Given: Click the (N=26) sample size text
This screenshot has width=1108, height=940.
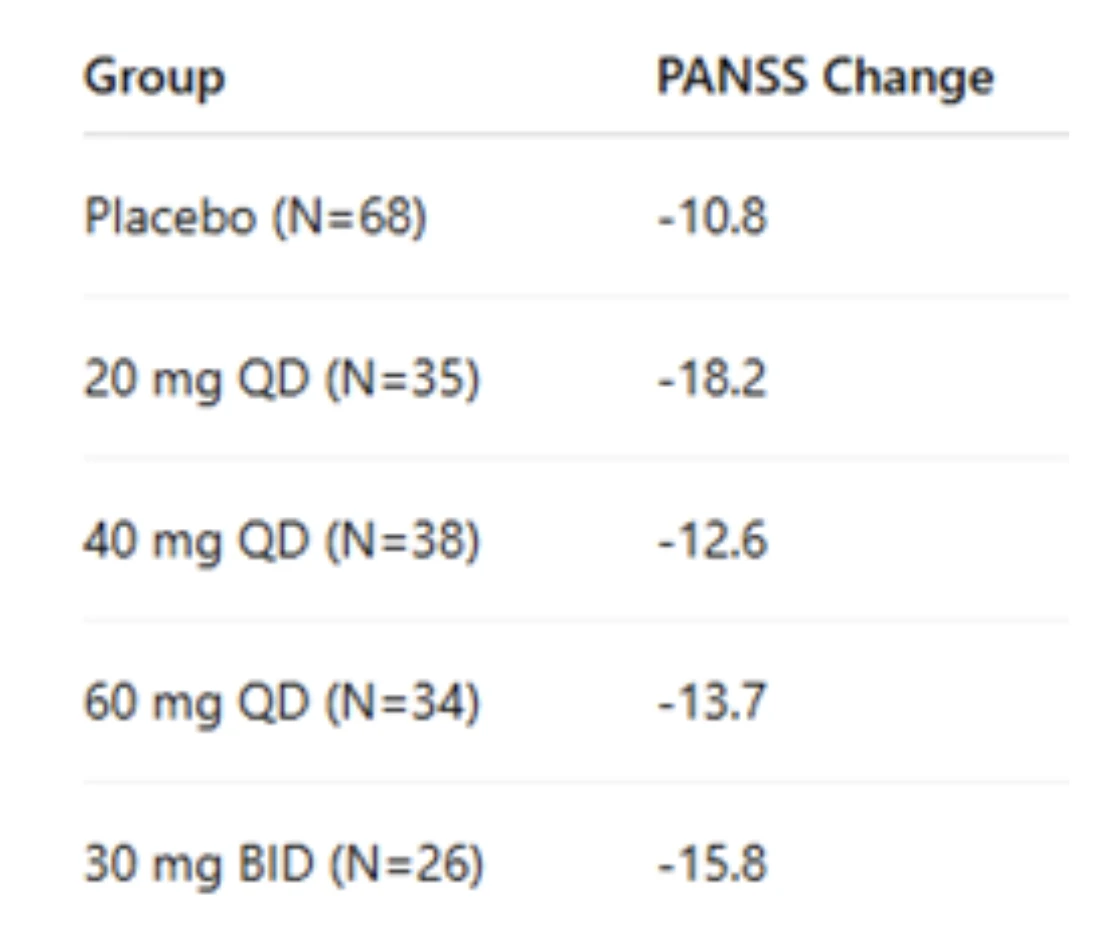Looking at the screenshot, I should point(406,864).
